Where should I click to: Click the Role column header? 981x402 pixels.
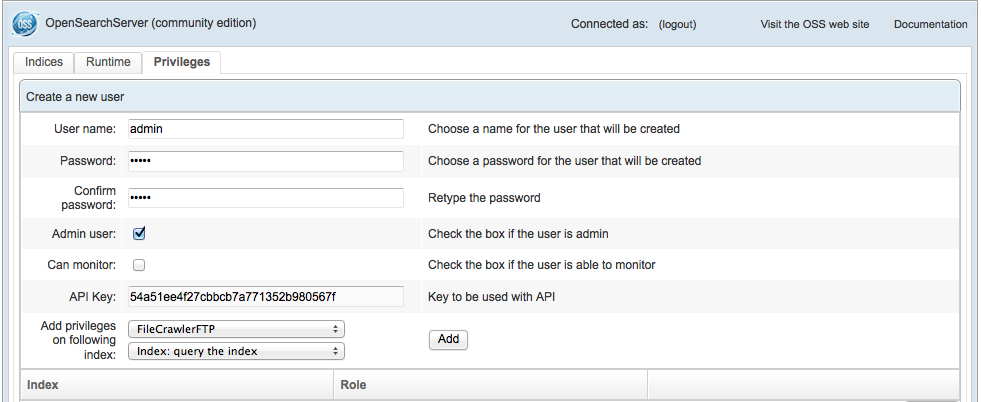tap(354, 384)
